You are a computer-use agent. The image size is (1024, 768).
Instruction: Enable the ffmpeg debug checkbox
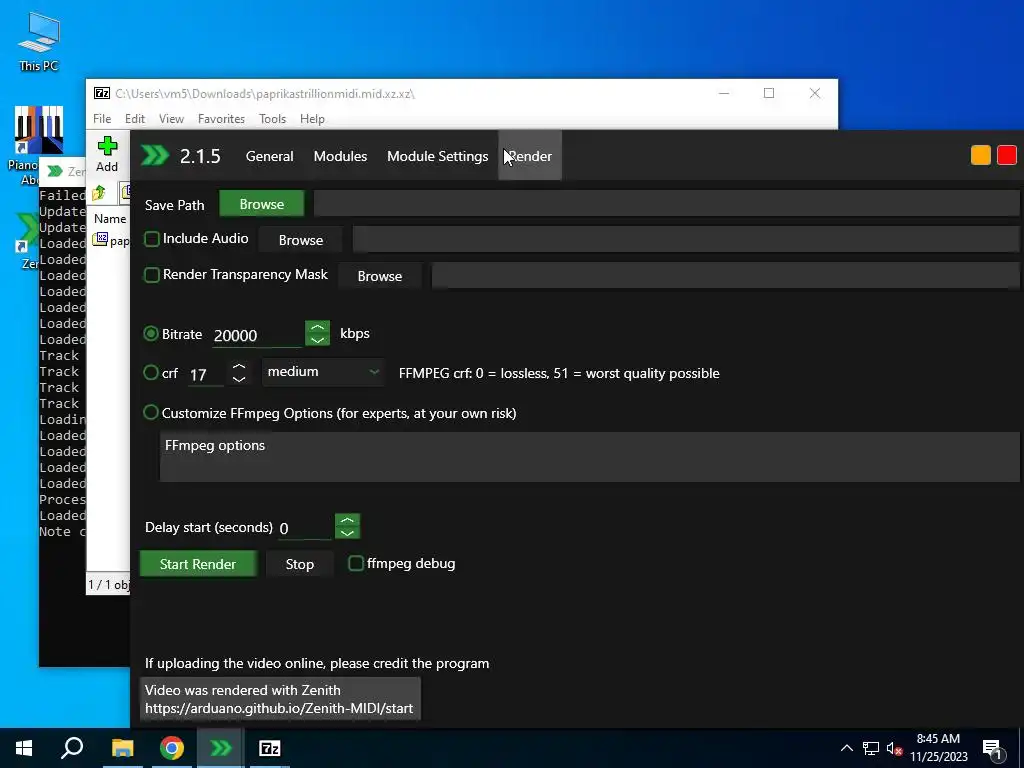pyautogui.click(x=356, y=563)
